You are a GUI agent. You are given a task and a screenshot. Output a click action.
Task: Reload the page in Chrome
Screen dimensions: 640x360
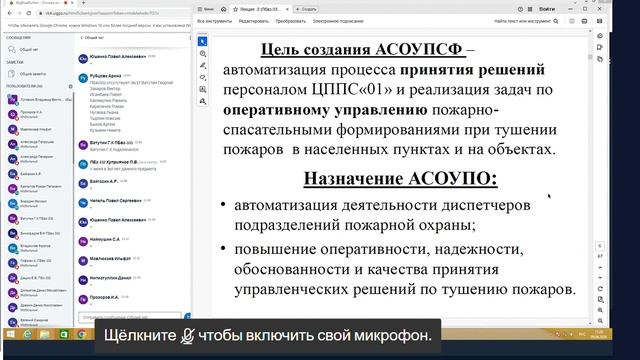tap(29, 13)
